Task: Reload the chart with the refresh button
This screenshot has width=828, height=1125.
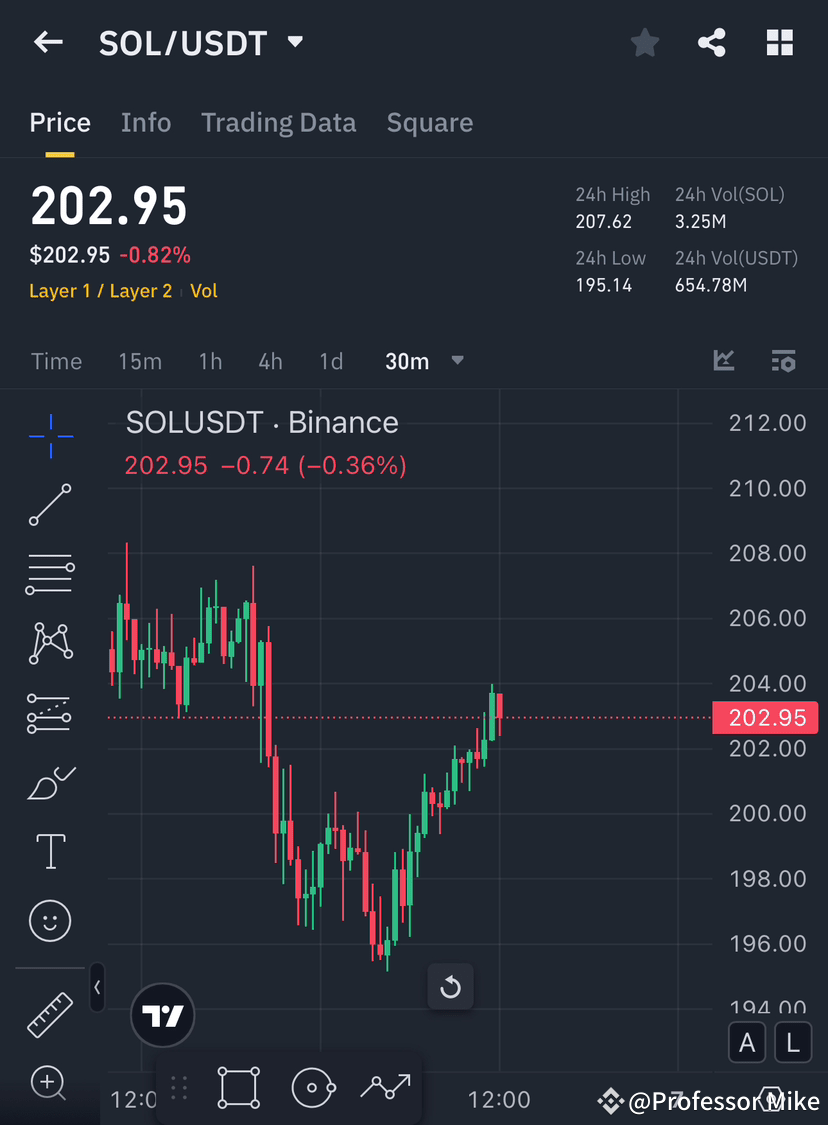Action: [450, 986]
